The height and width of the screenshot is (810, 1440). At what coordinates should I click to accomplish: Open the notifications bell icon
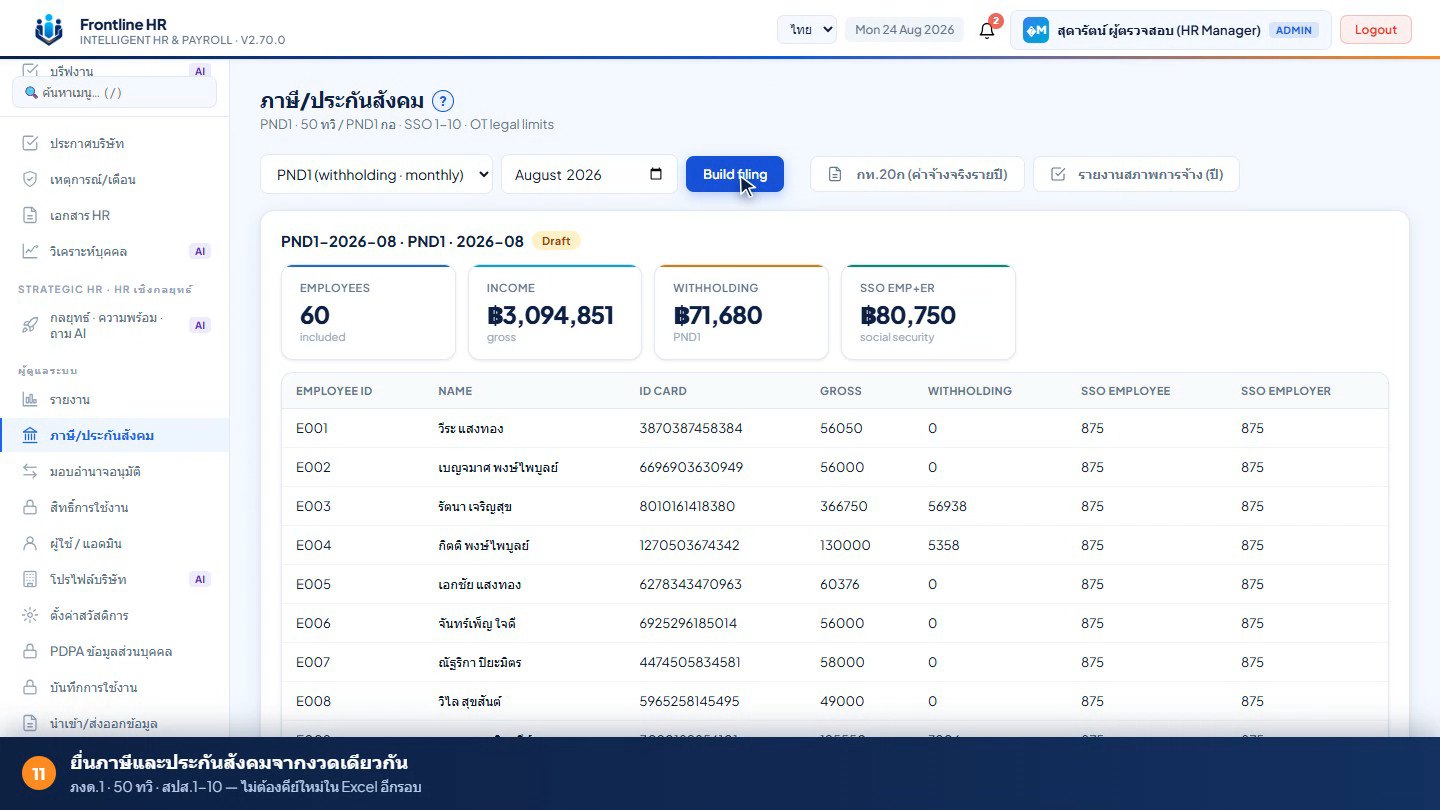987,30
